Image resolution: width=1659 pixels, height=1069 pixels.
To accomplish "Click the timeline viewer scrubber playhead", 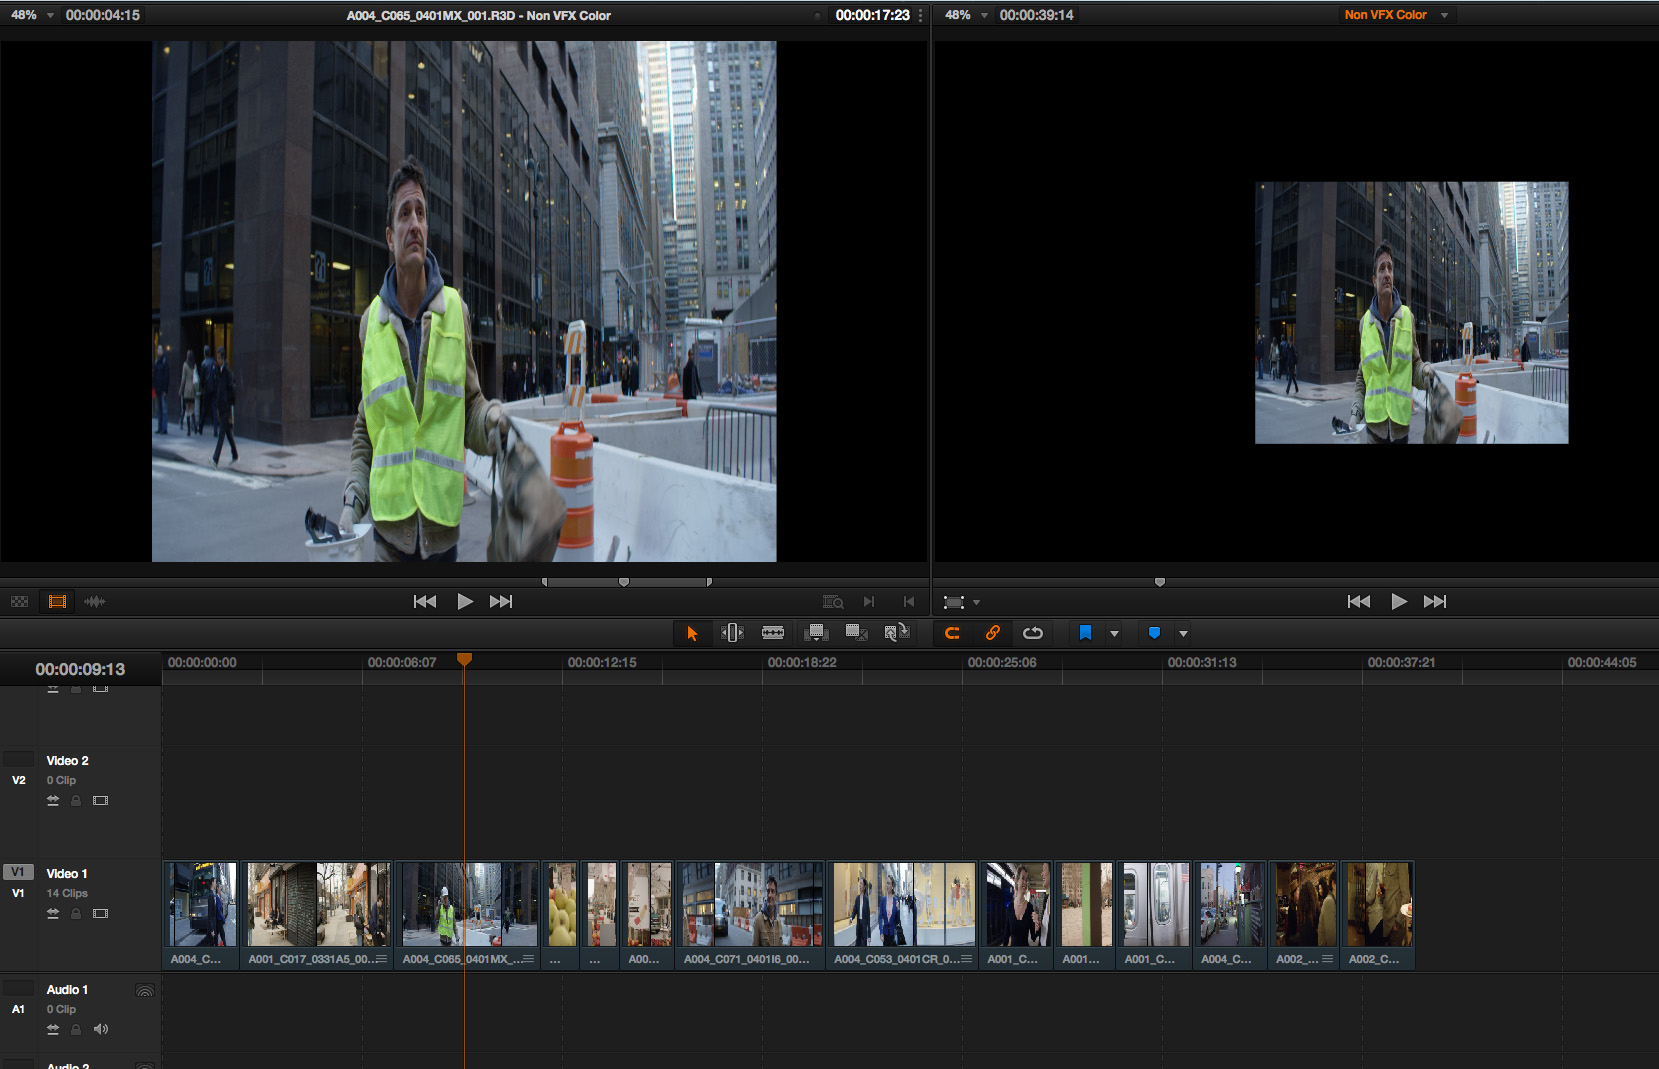I will [x=1160, y=582].
